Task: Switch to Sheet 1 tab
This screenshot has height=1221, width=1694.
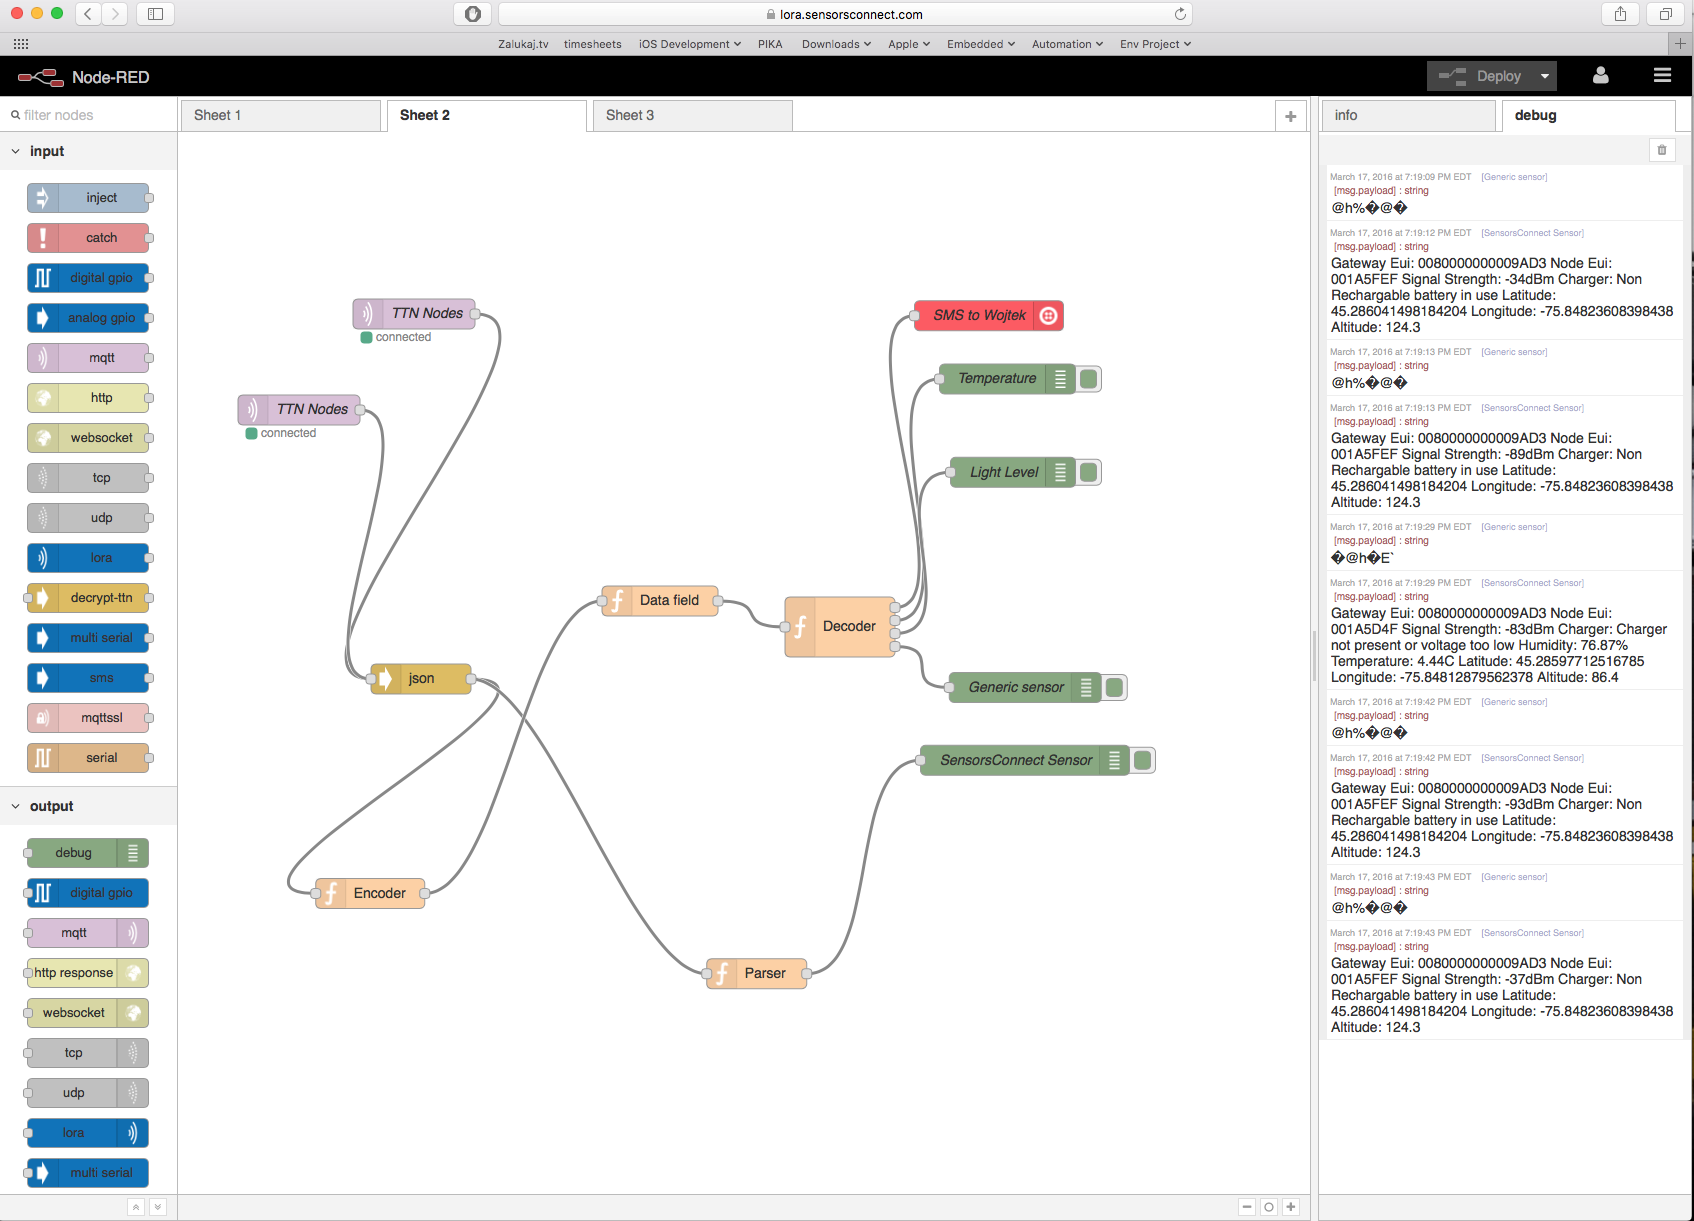Action: (281, 115)
